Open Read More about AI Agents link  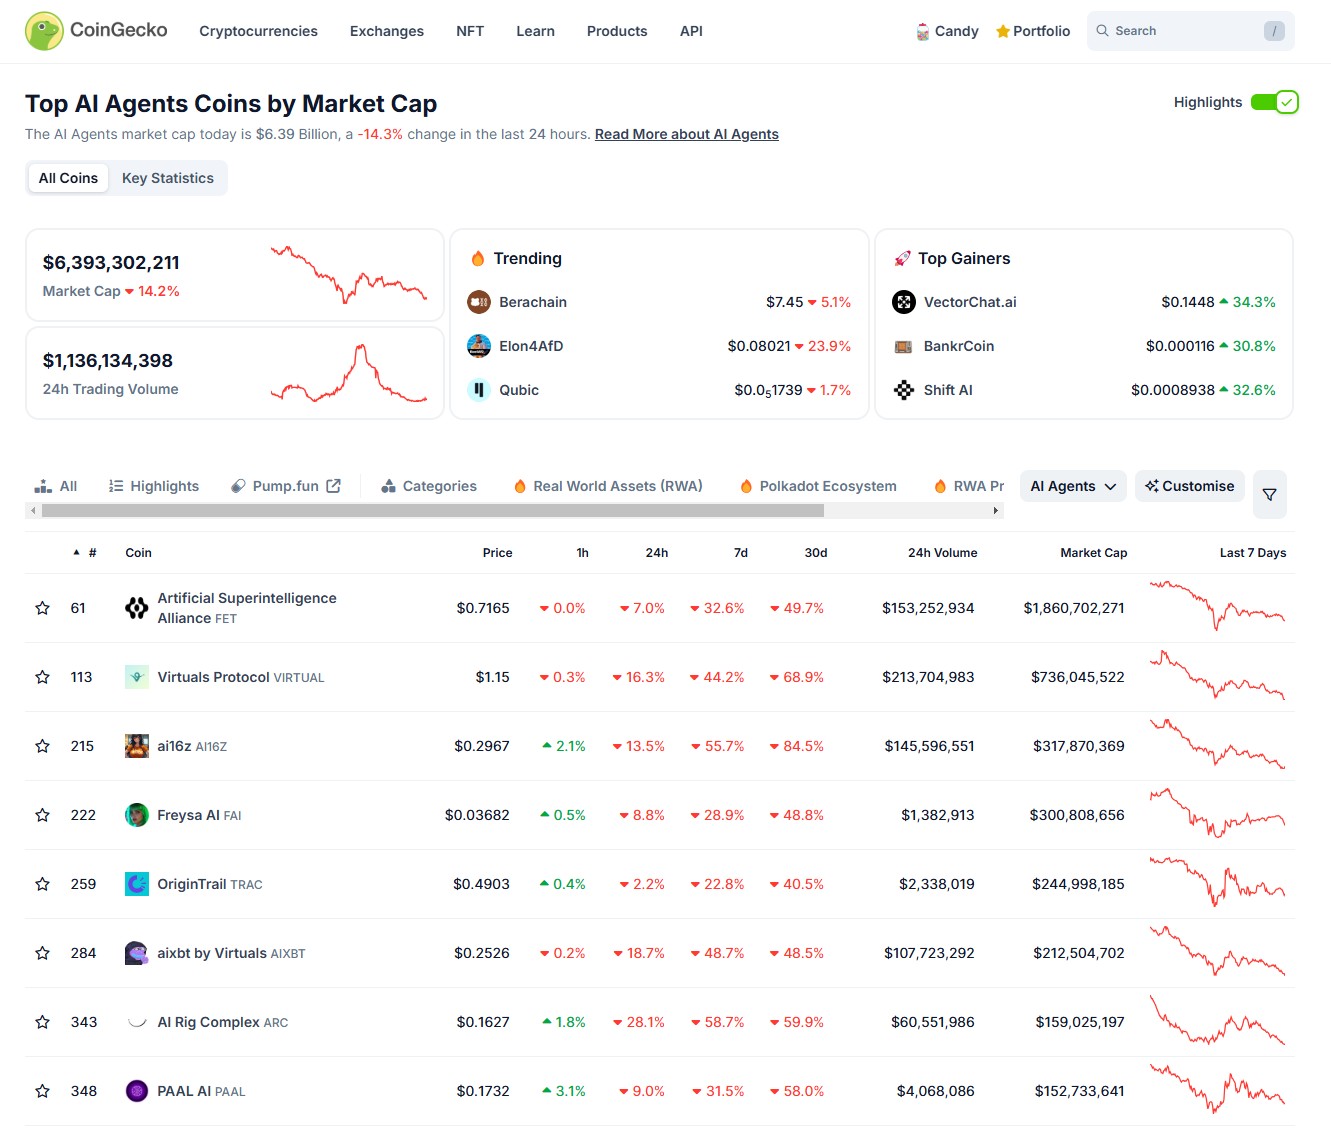[x=686, y=134]
